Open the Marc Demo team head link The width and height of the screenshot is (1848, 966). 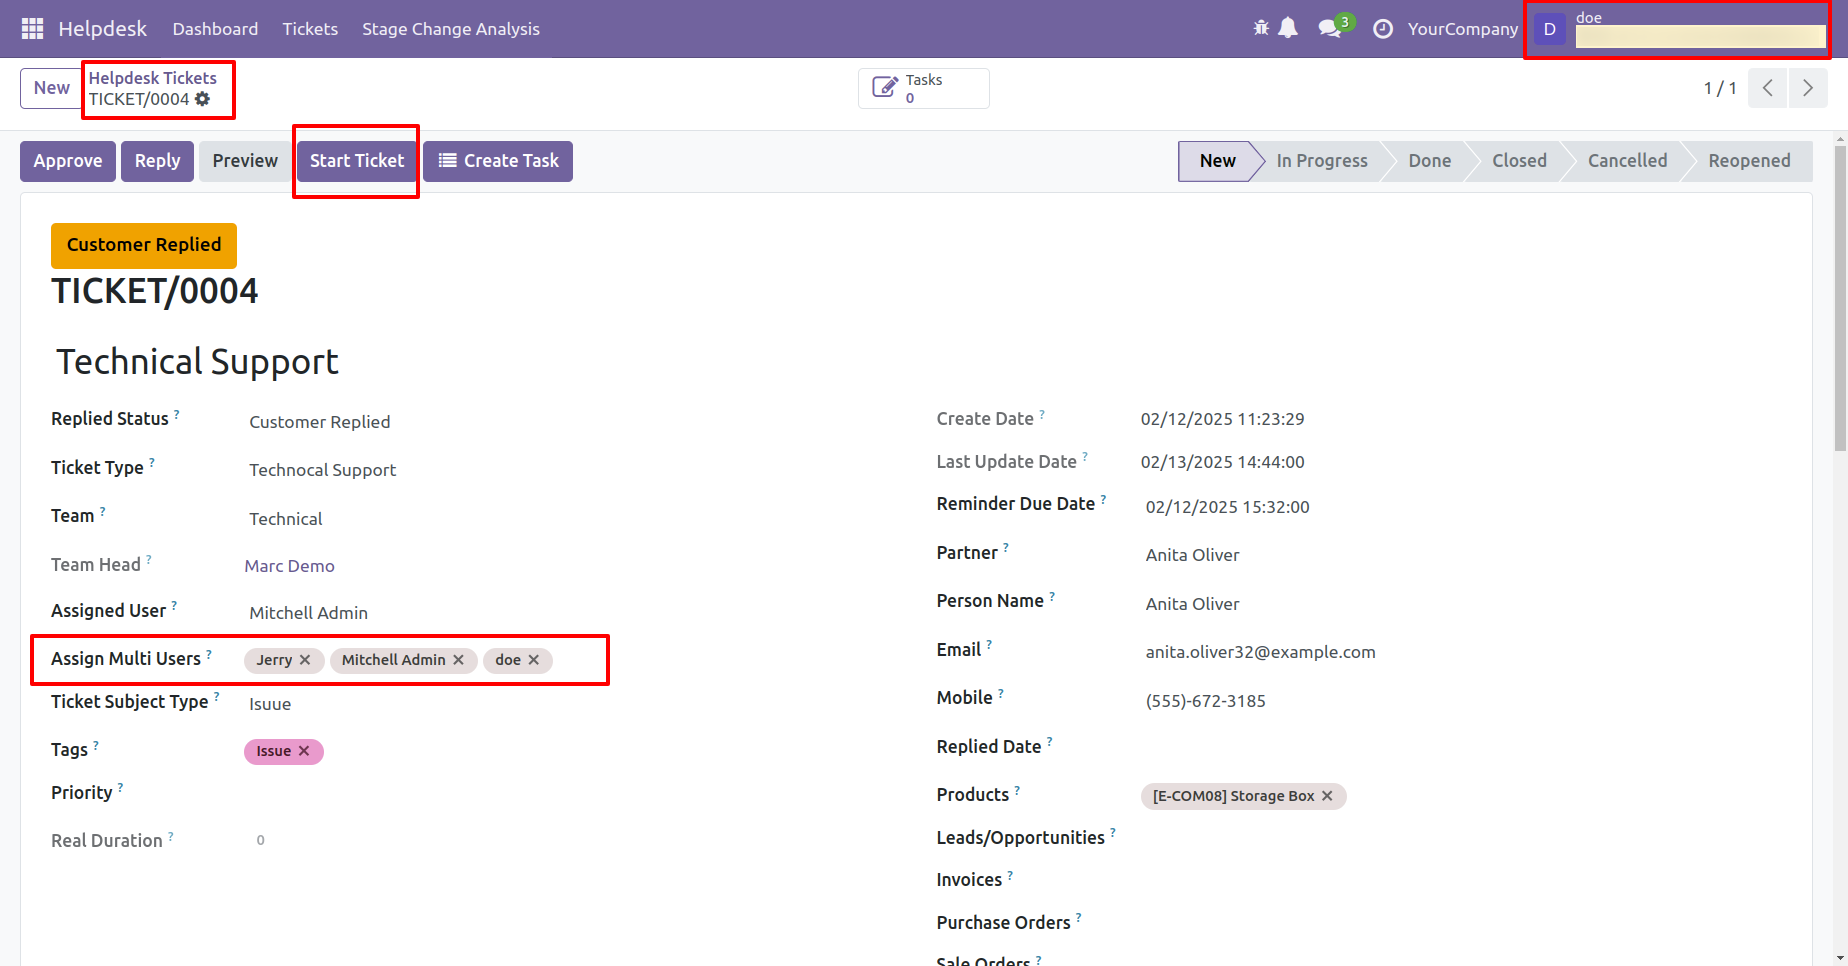click(x=290, y=566)
